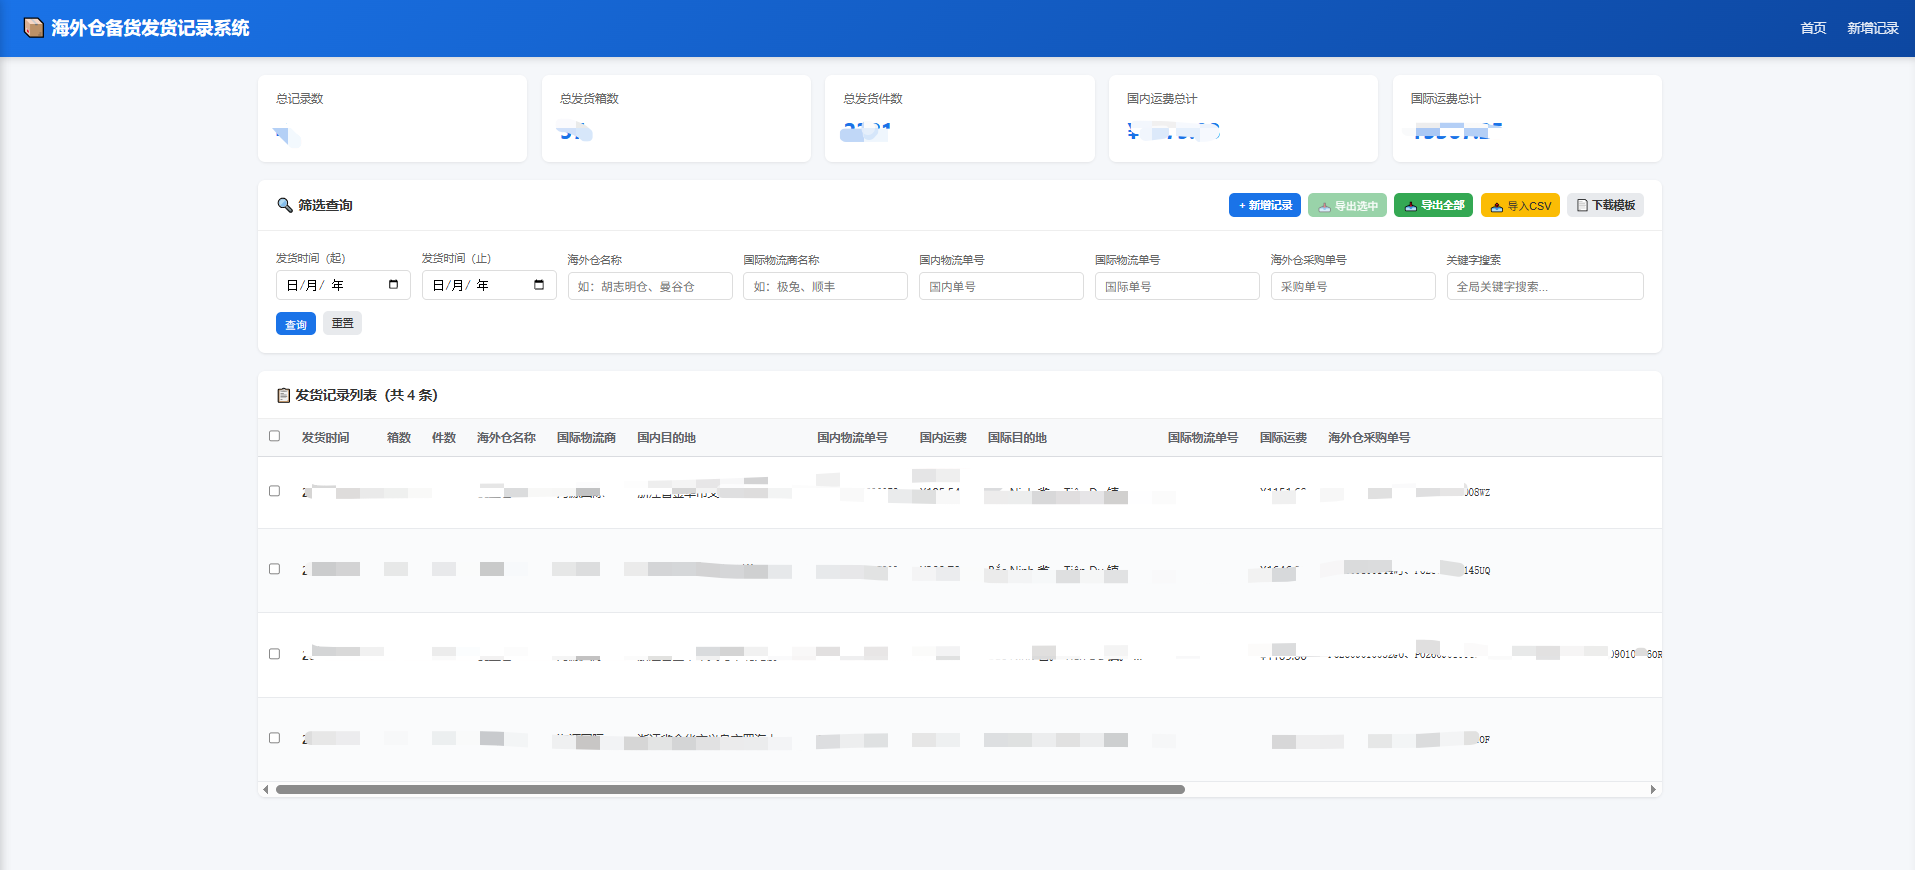Click the 件数 column header
The image size is (1915, 870).
444,438
